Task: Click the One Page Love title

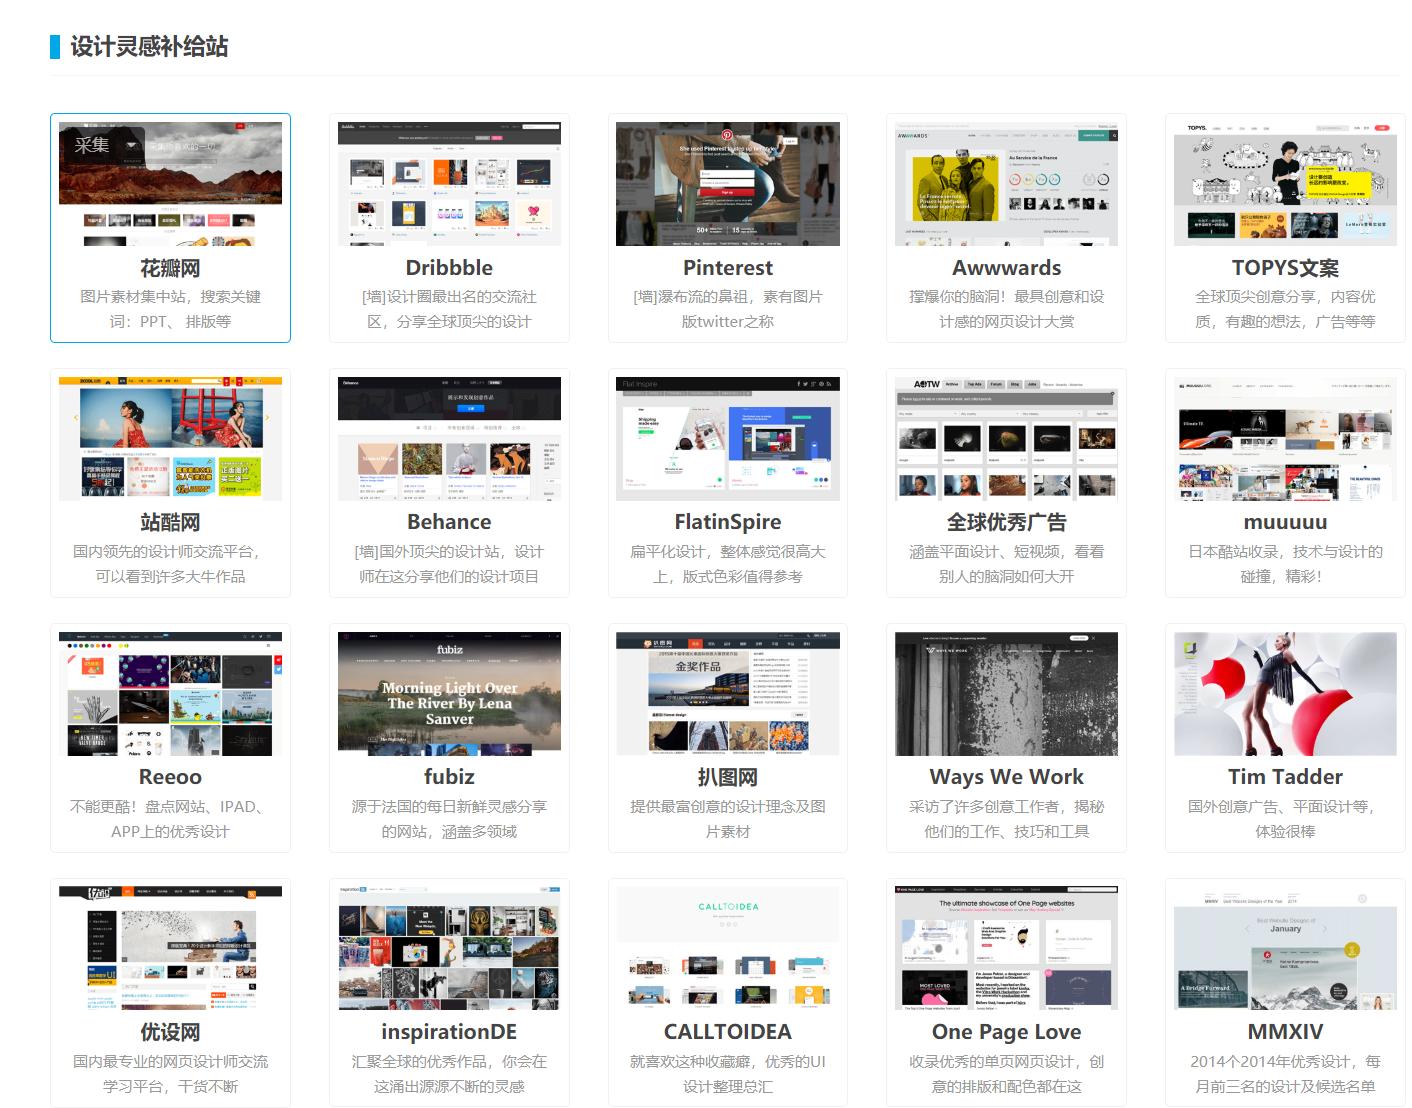Action: [x=1006, y=1032]
